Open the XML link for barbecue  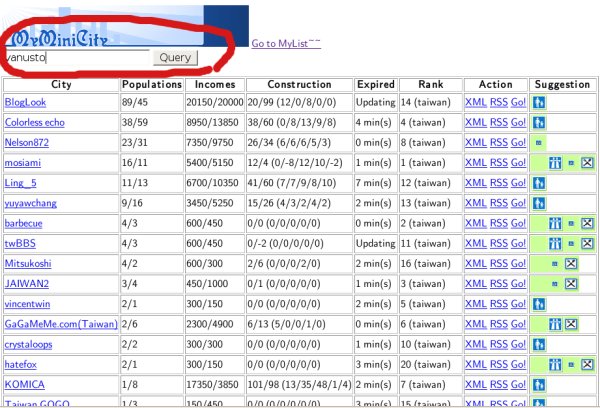(x=476, y=224)
